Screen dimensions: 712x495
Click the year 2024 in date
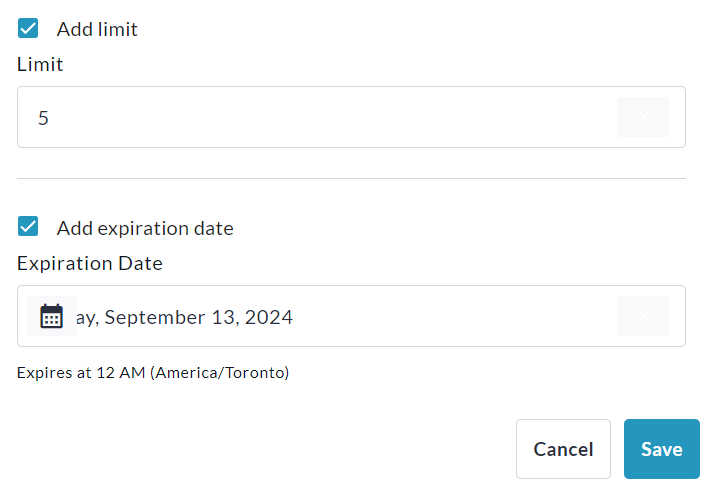267,317
